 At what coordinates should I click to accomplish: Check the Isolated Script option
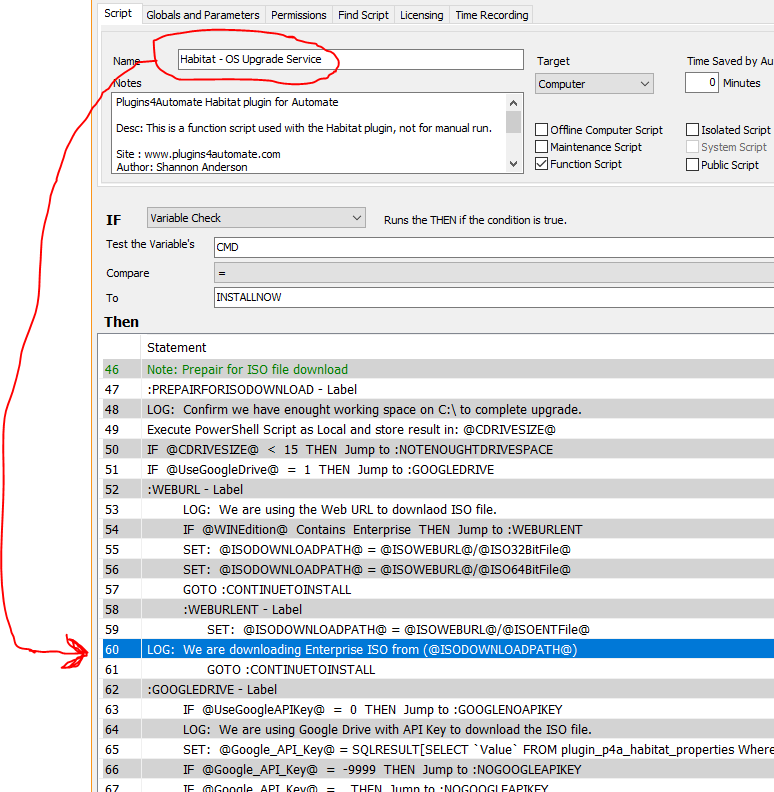(x=693, y=130)
